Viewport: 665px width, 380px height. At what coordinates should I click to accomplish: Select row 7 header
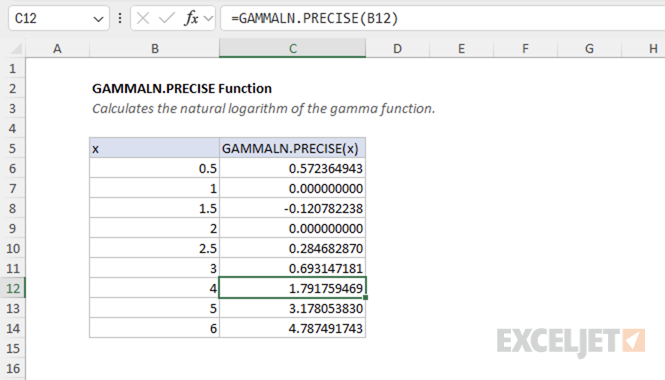tap(13, 188)
